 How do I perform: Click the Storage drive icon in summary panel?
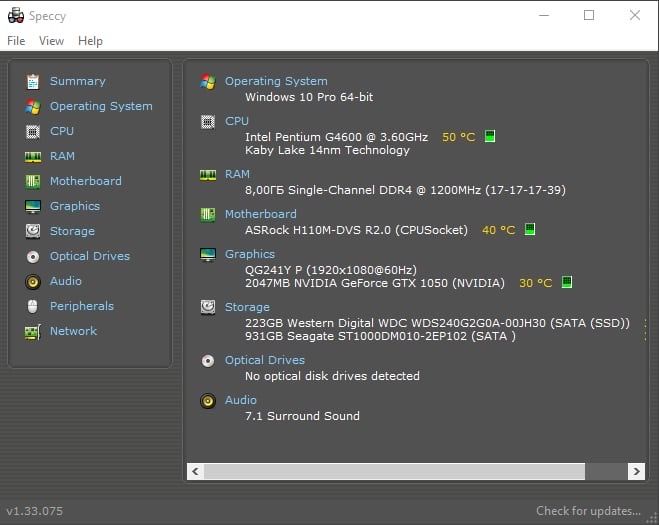pos(208,307)
